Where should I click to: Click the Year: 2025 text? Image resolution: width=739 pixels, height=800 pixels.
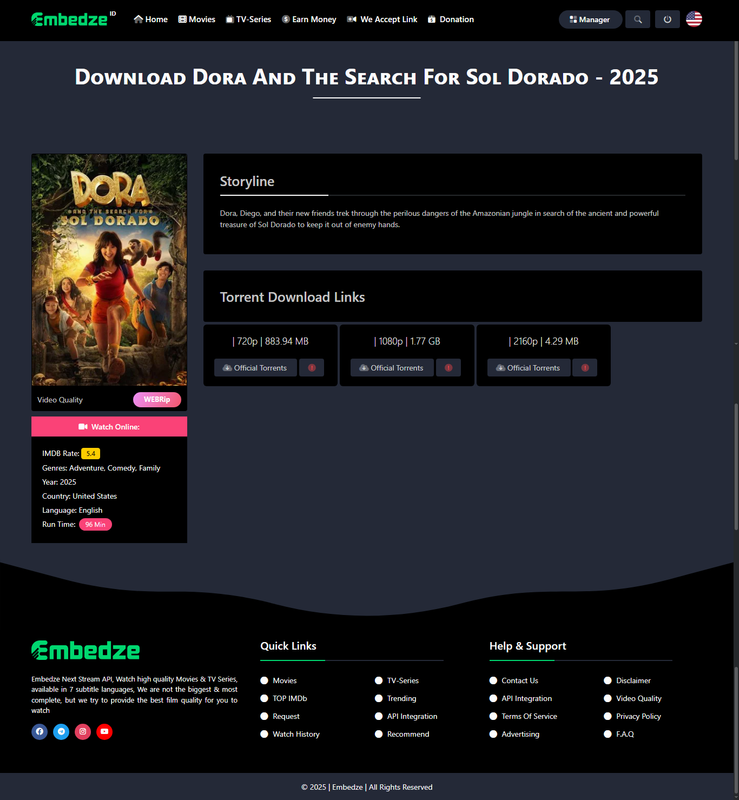pyautogui.click(x=59, y=482)
